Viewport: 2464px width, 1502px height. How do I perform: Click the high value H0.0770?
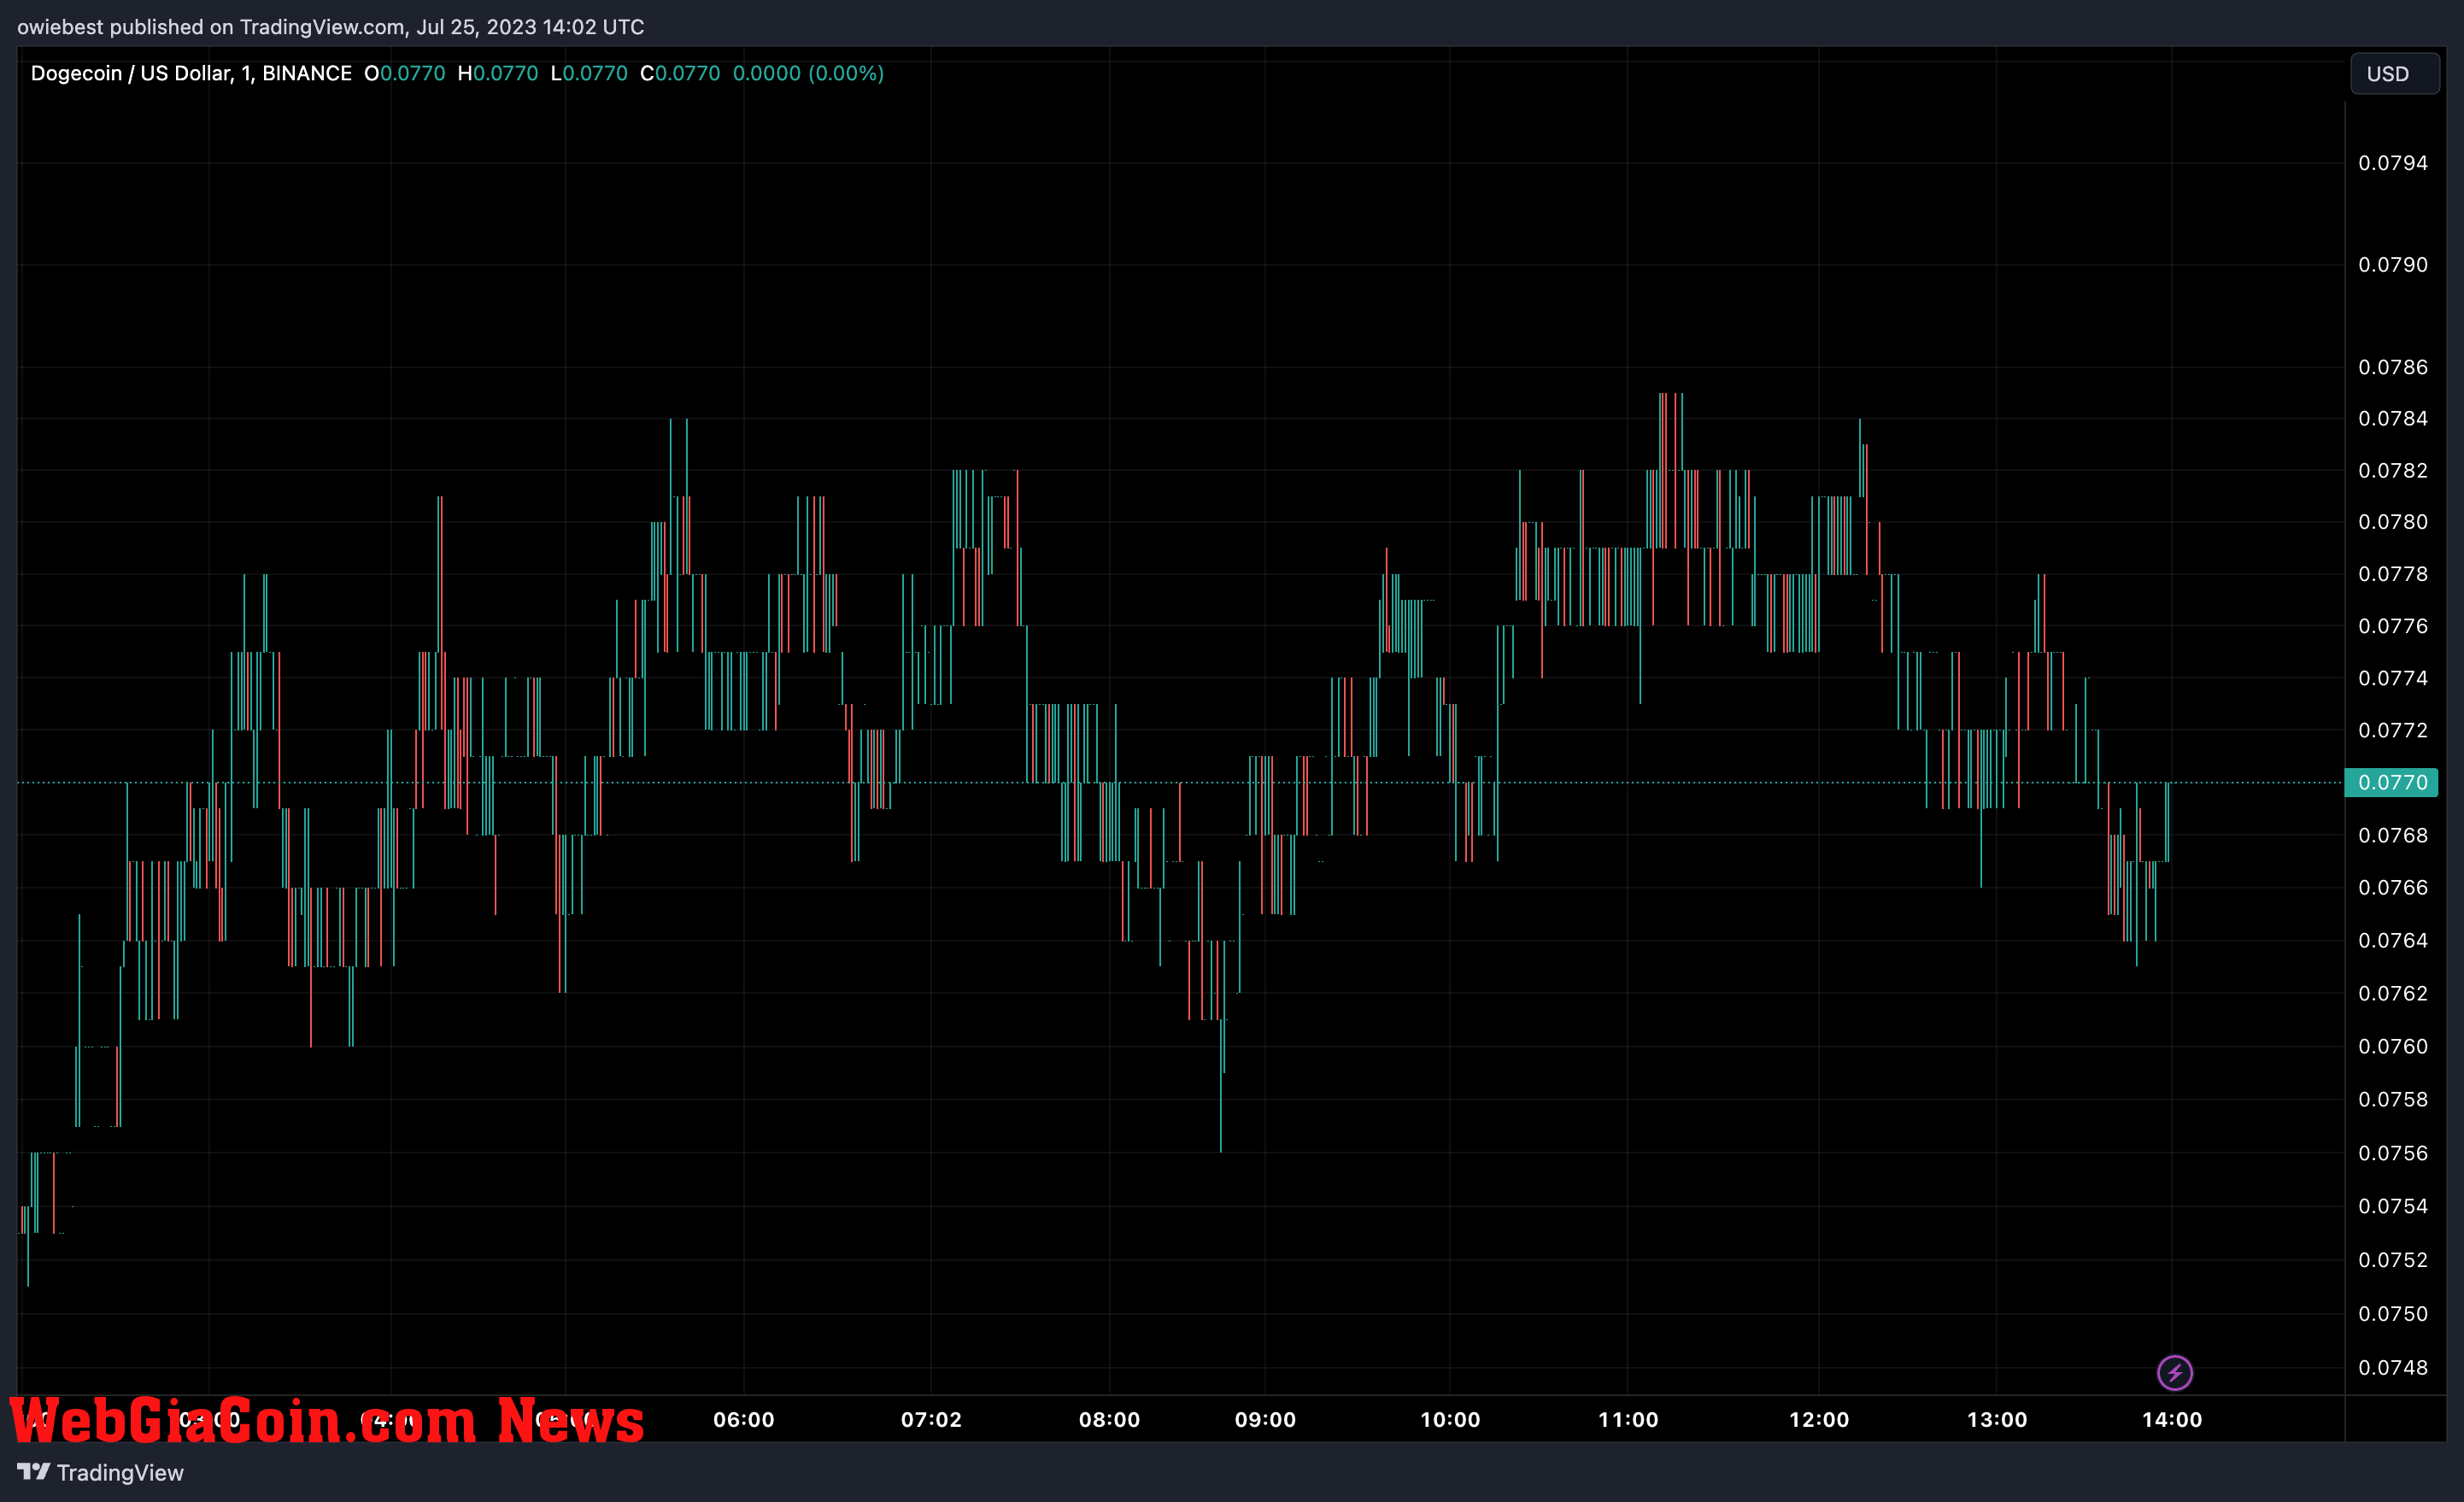(497, 73)
